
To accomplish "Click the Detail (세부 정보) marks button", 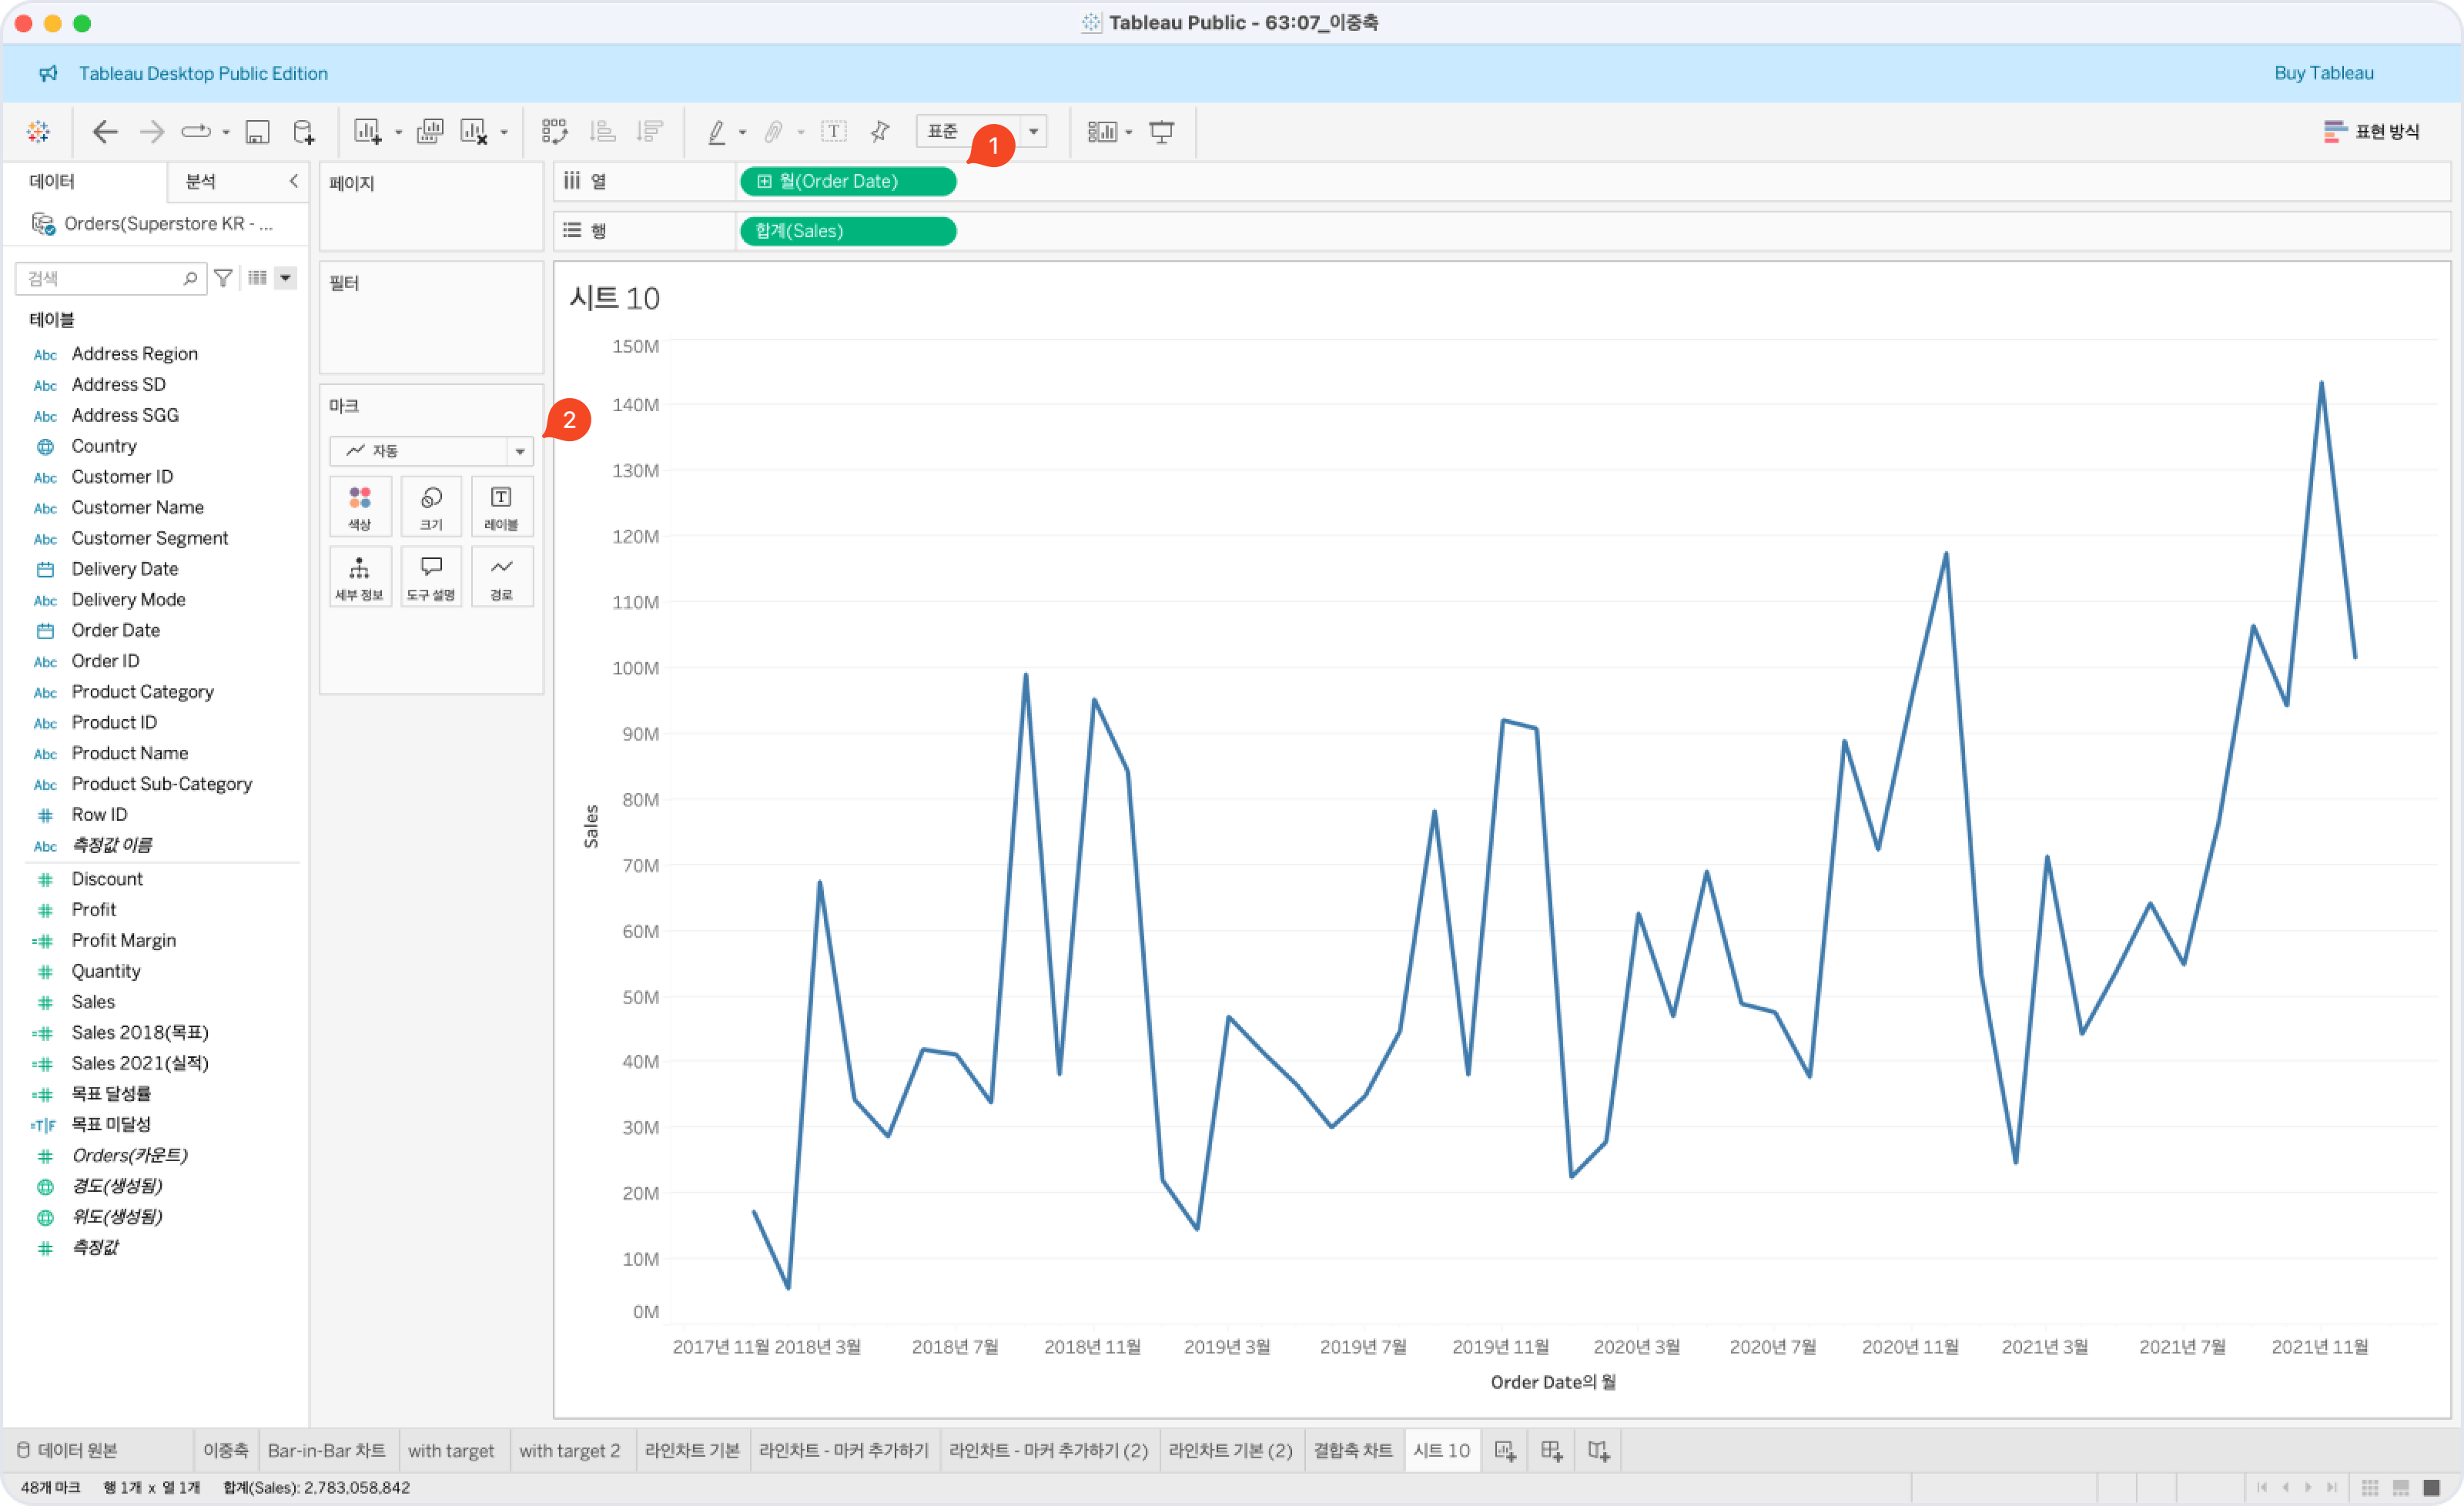I will coord(359,576).
